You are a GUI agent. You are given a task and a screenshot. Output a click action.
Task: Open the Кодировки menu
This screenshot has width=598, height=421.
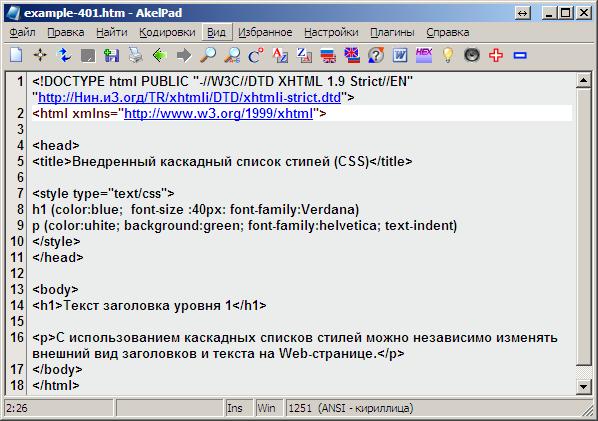(x=167, y=32)
